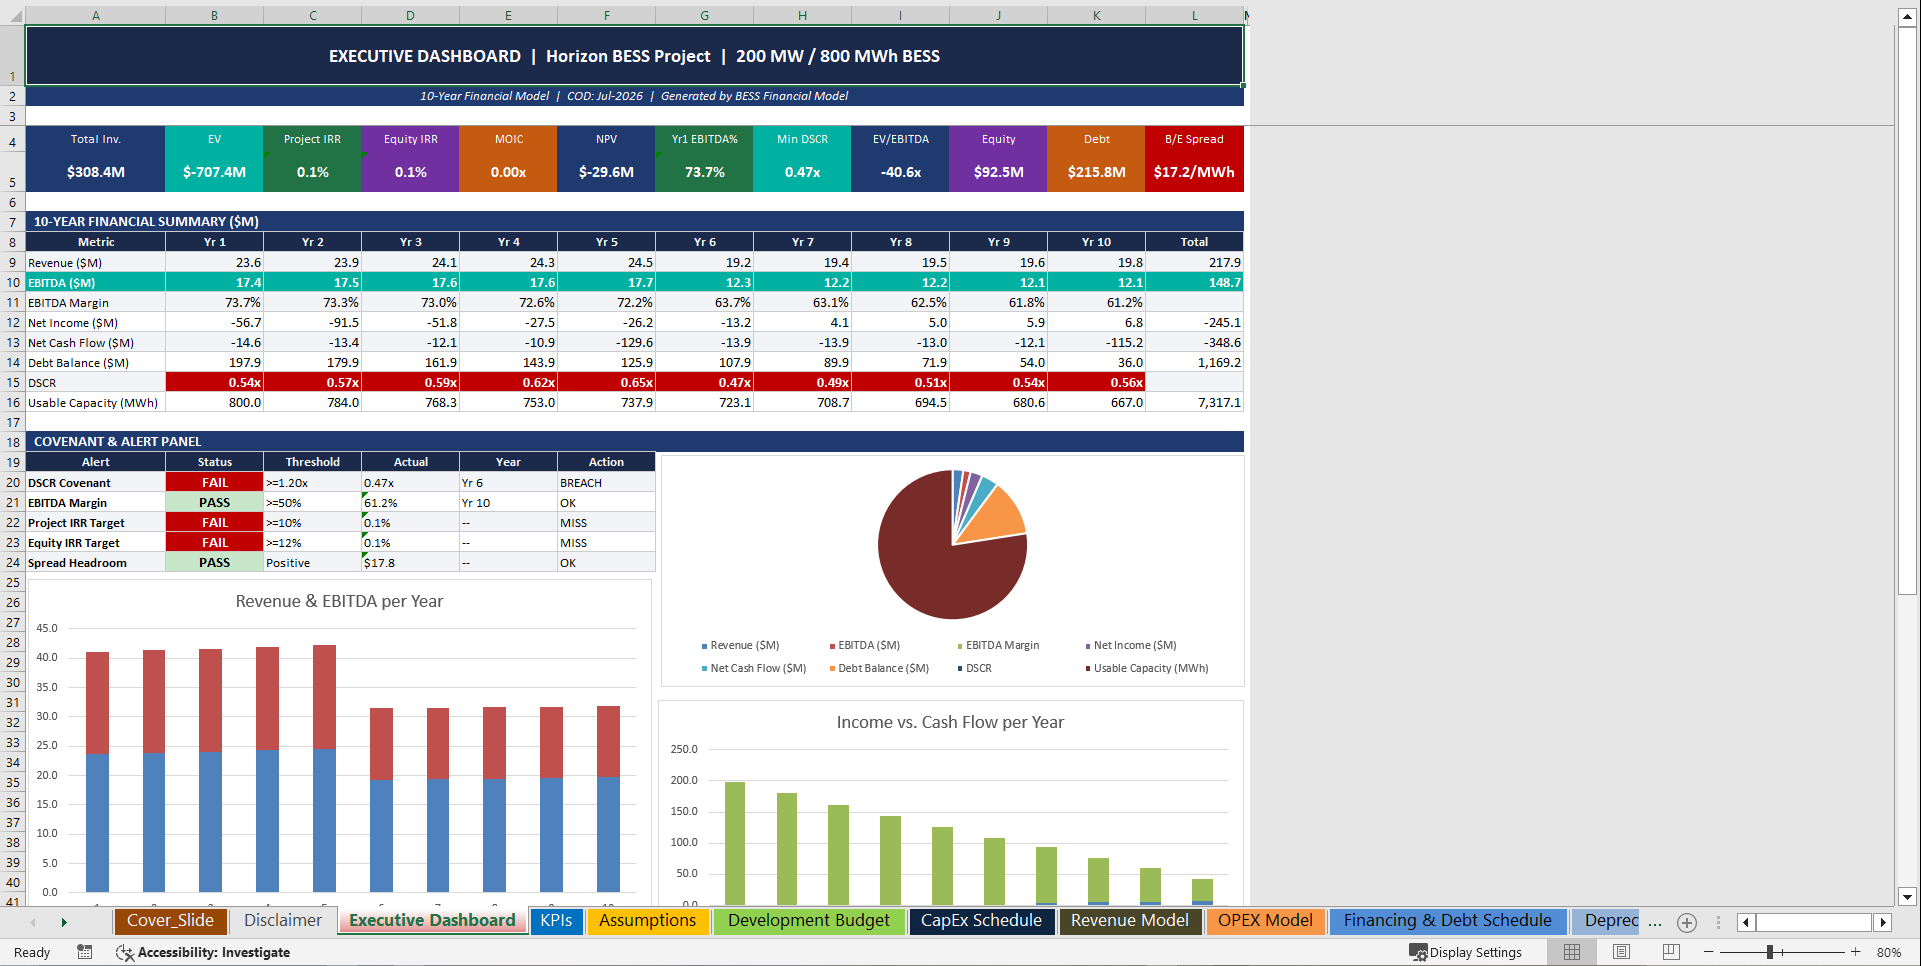Image resolution: width=1921 pixels, height=966 pixels.
Task: Select the Normal view icon
Action: coord(1572,952)
